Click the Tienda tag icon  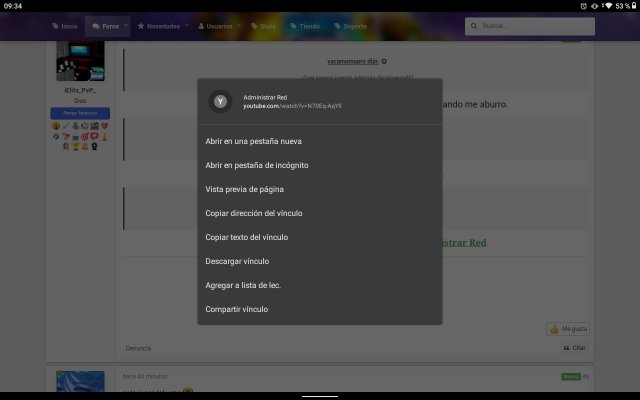291,26
